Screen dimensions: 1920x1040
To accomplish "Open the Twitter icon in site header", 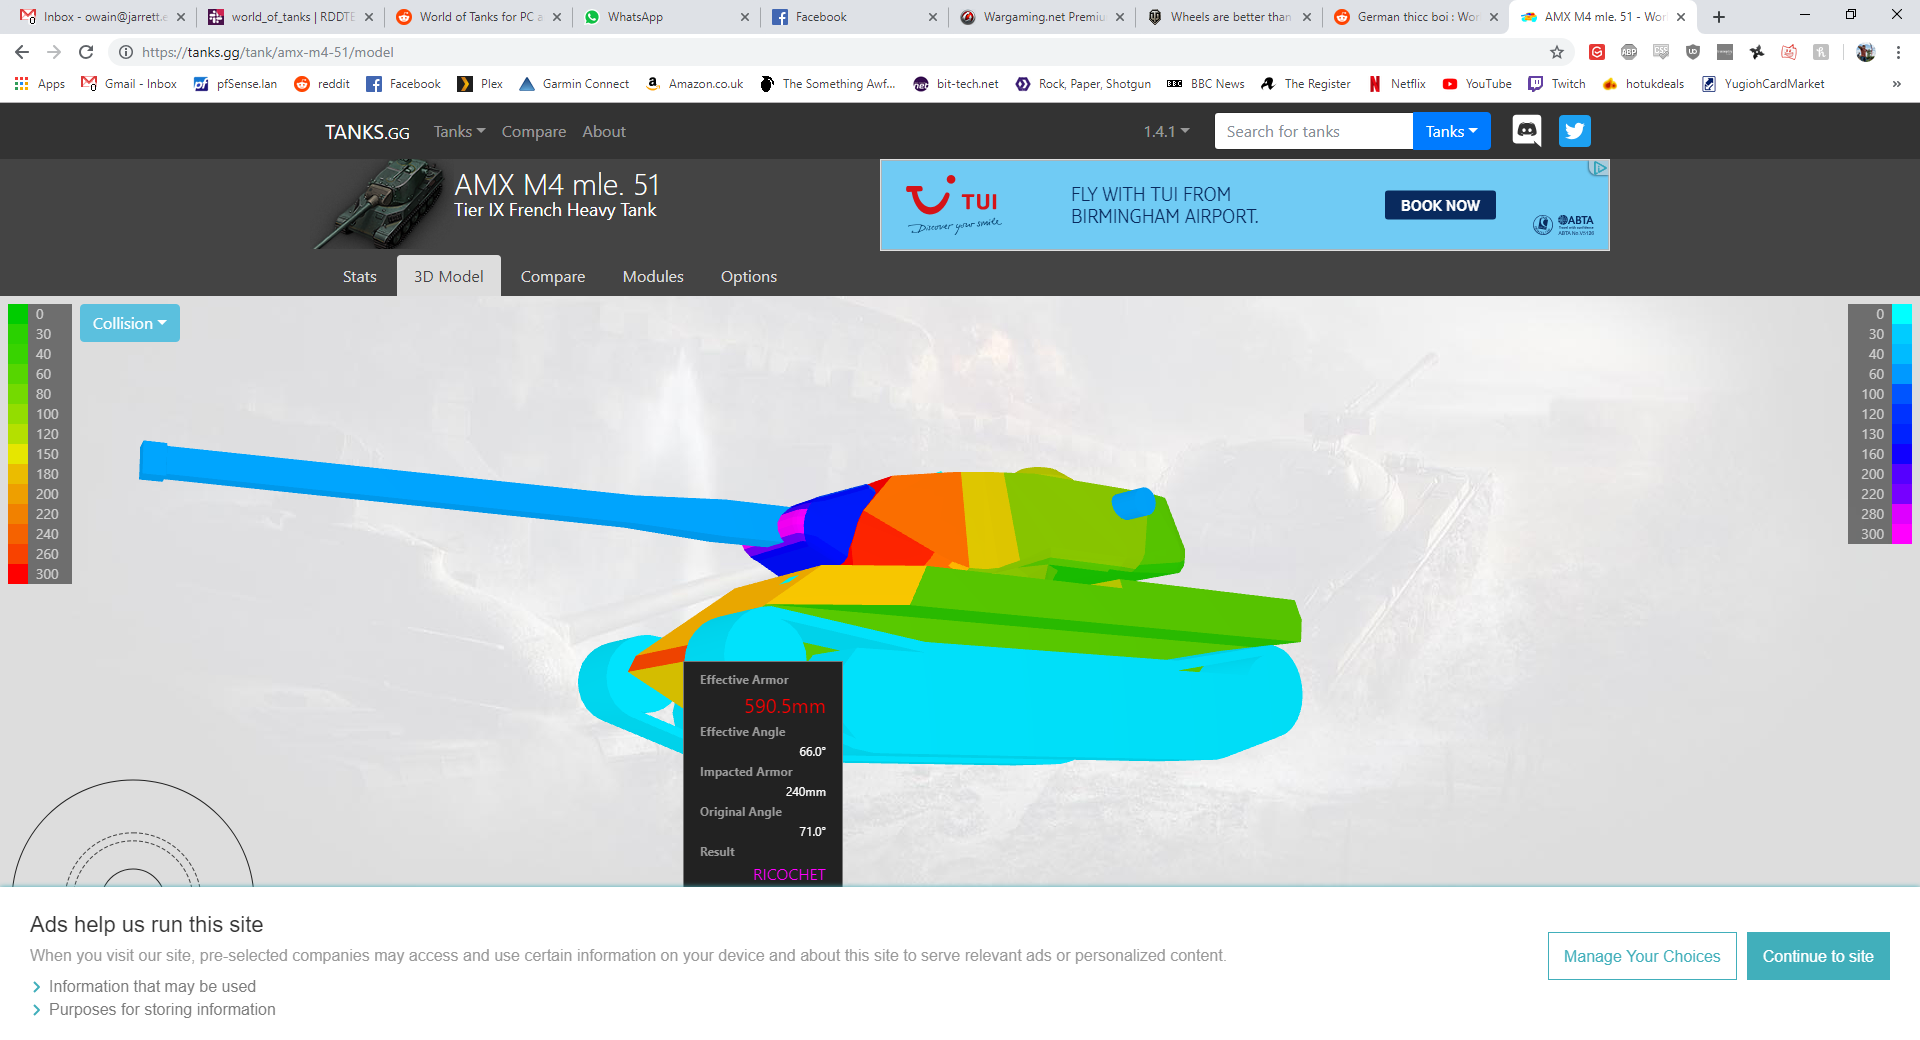I will (1574, 131).
